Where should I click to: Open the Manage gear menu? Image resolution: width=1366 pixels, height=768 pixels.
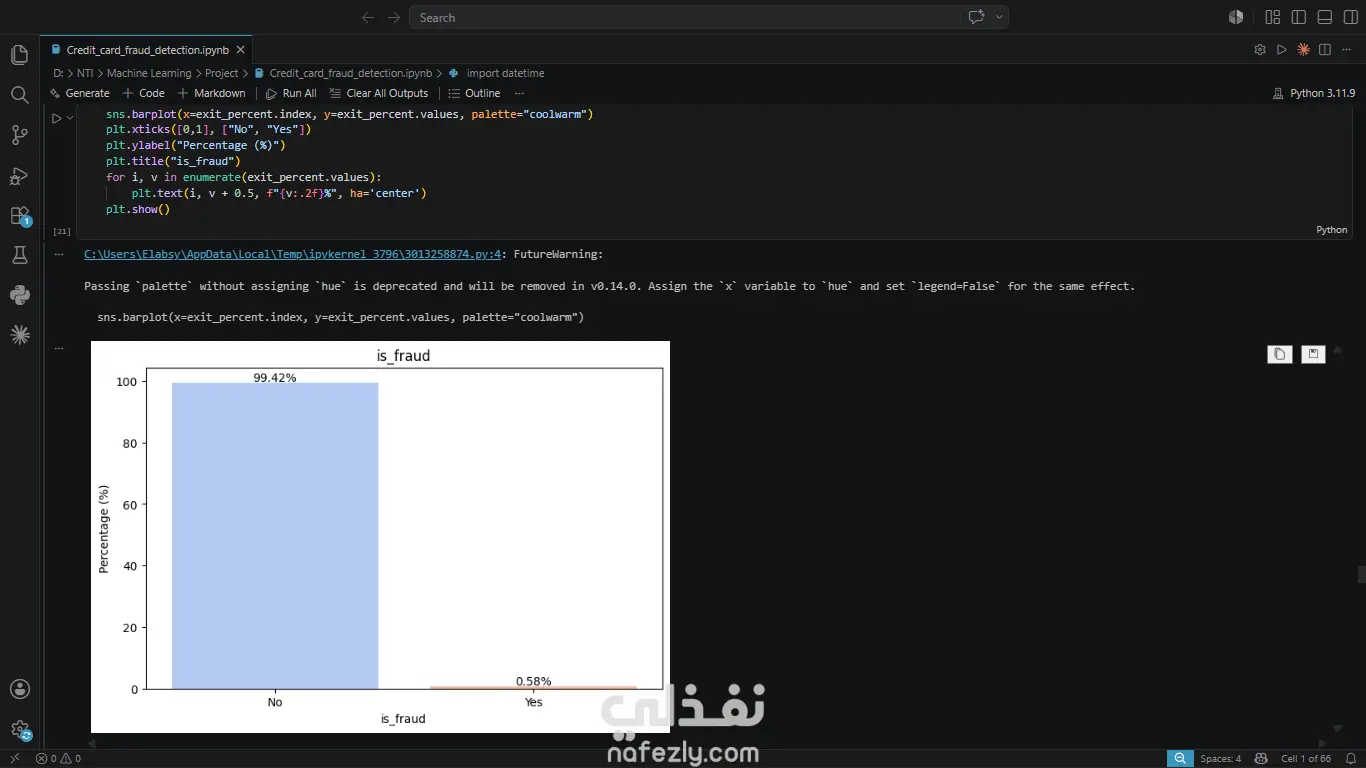point(19,731)
